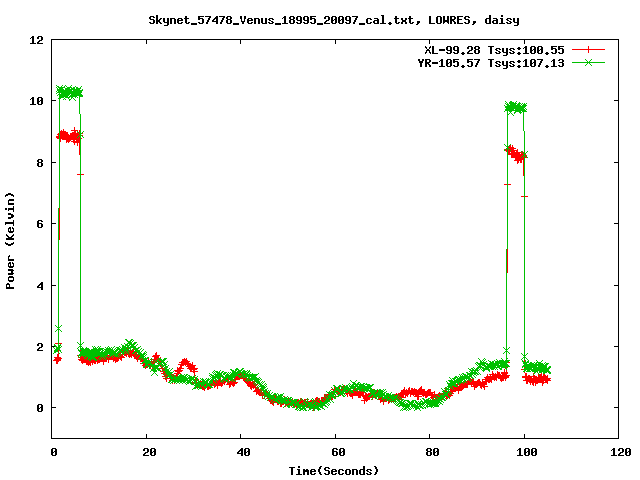
Task: Click the red calibration plateau near 9 Kelvin at start
Action: 68,136
